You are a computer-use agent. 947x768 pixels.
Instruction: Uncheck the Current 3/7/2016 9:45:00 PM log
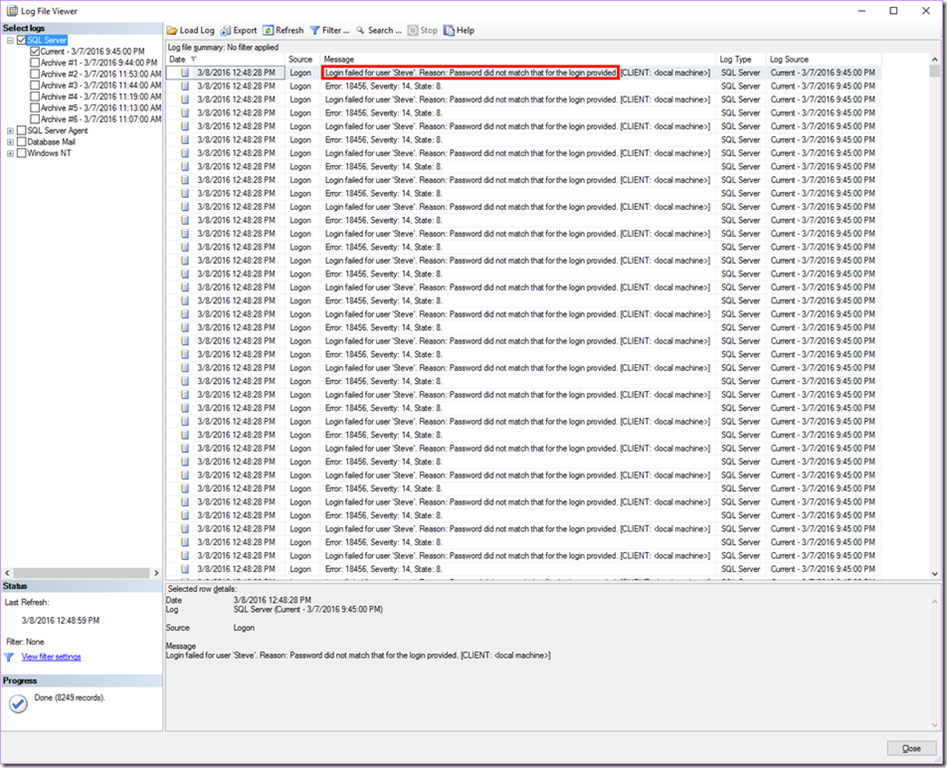pyautogui.click(x=35, y=51)
